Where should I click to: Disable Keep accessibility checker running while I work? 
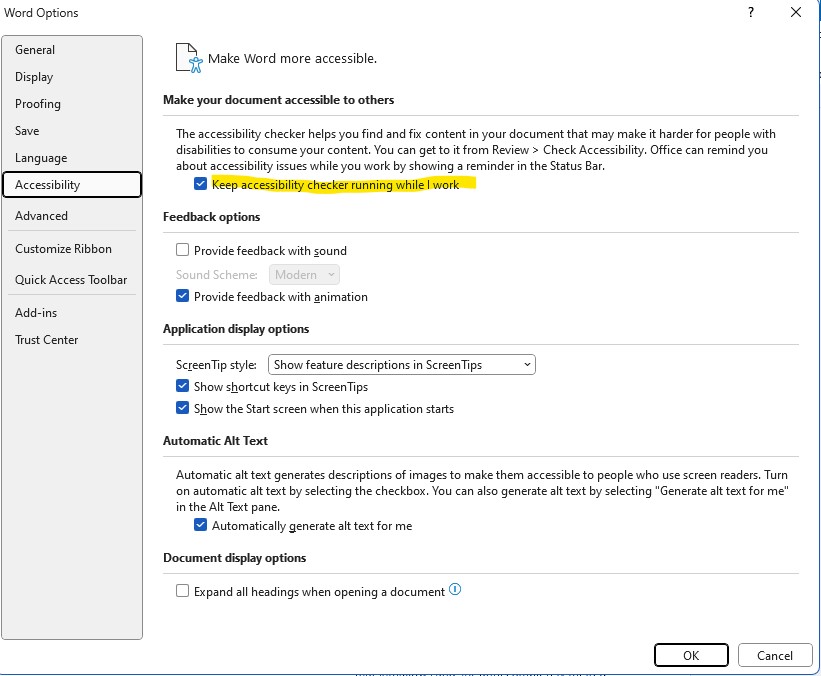pos(199,185)
